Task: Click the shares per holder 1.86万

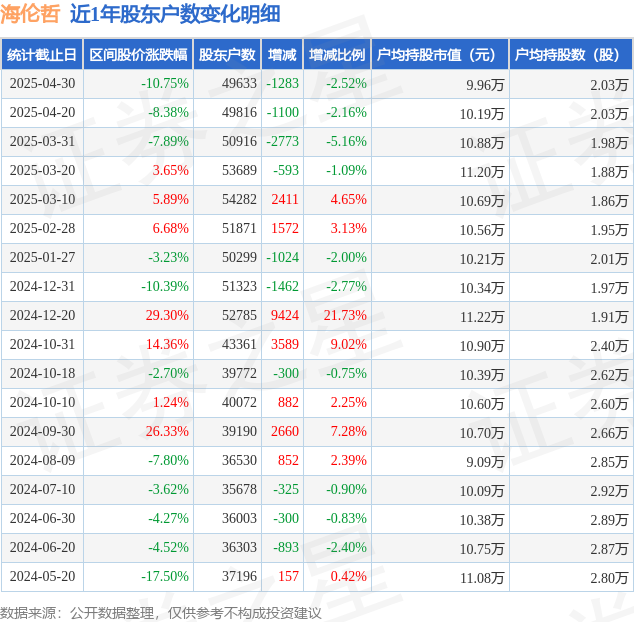Action: (x=609, y=201)
